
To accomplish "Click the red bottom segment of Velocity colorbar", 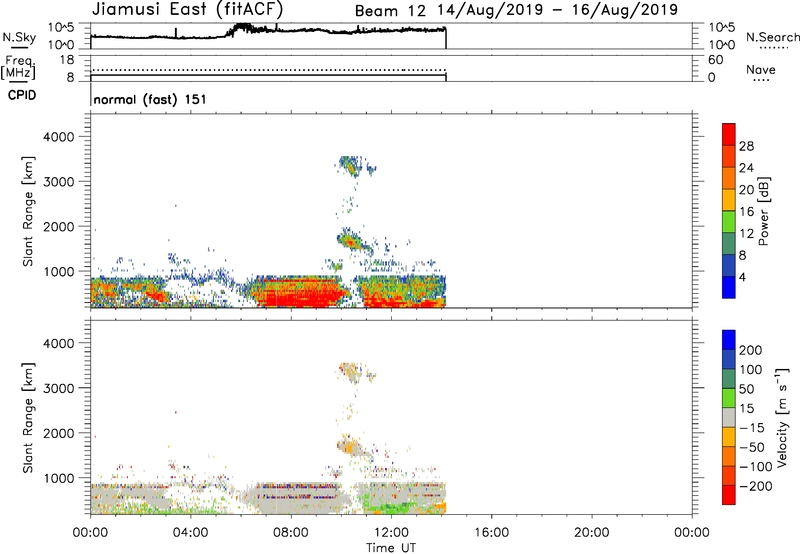I will pyautogui.click(x=729, y=495).
